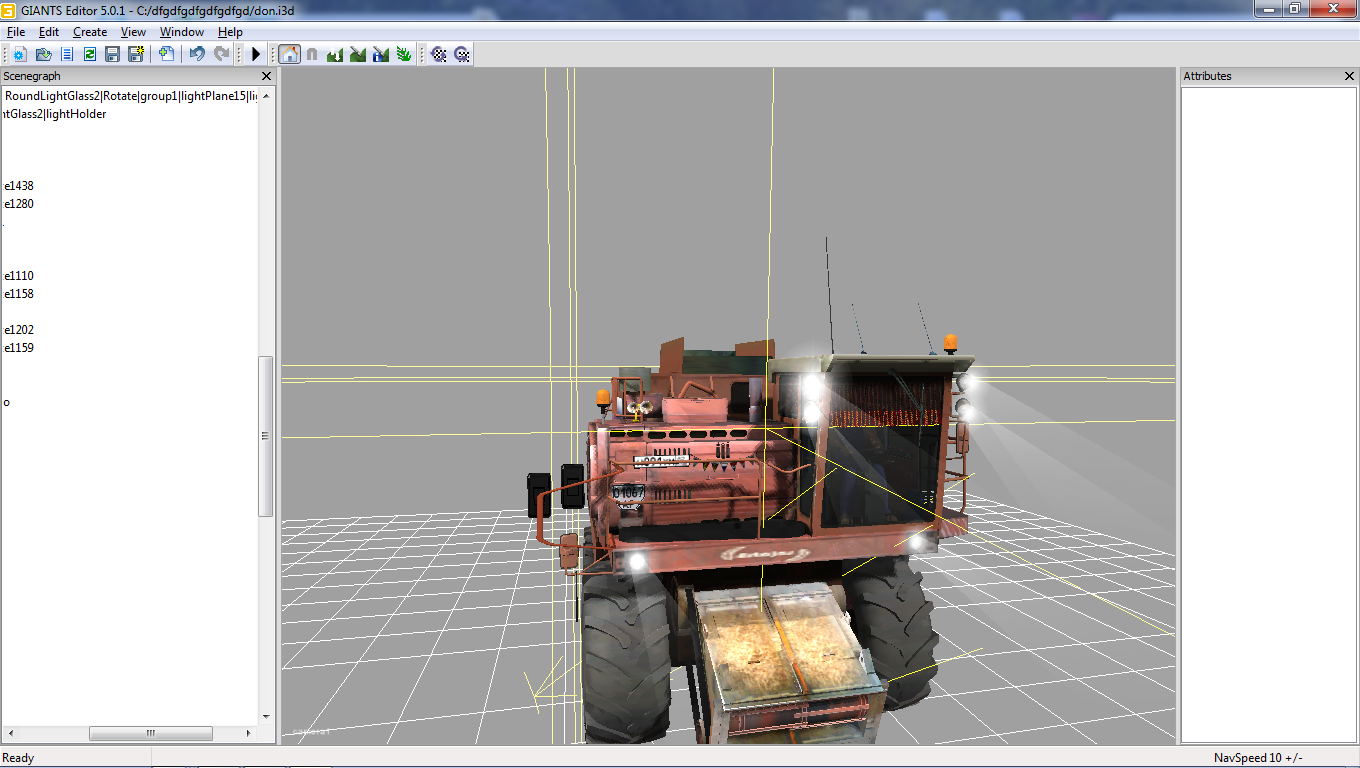Image resolution: width=1360 pixels, height=768 pixels.
Task: Click the Scenegraph scroll up arrow
Action: tap(265, 95)
